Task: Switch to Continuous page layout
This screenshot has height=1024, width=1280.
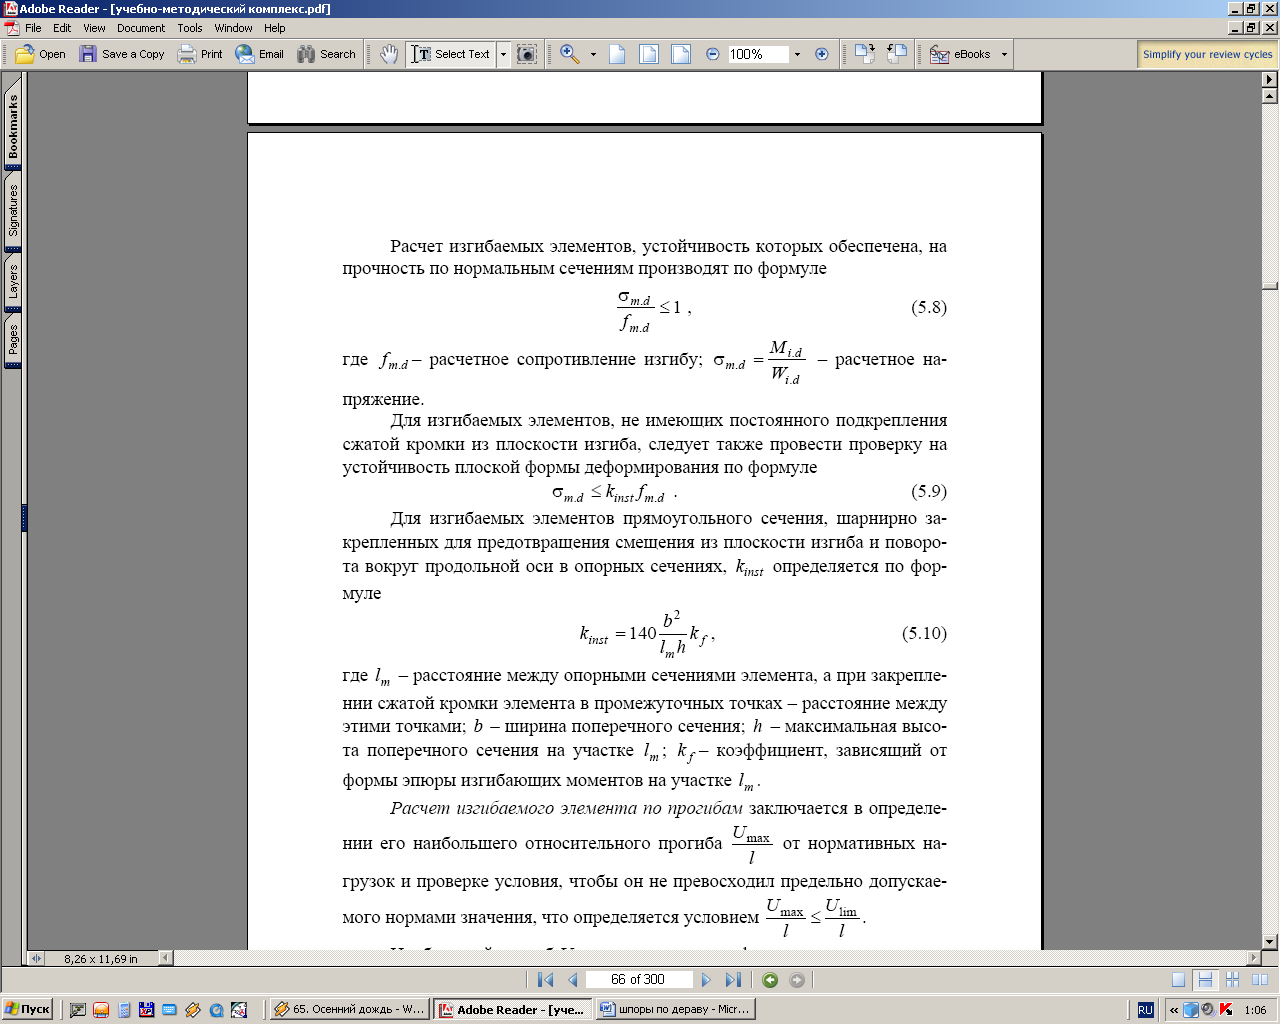Action: click(x=1206, y=980)
